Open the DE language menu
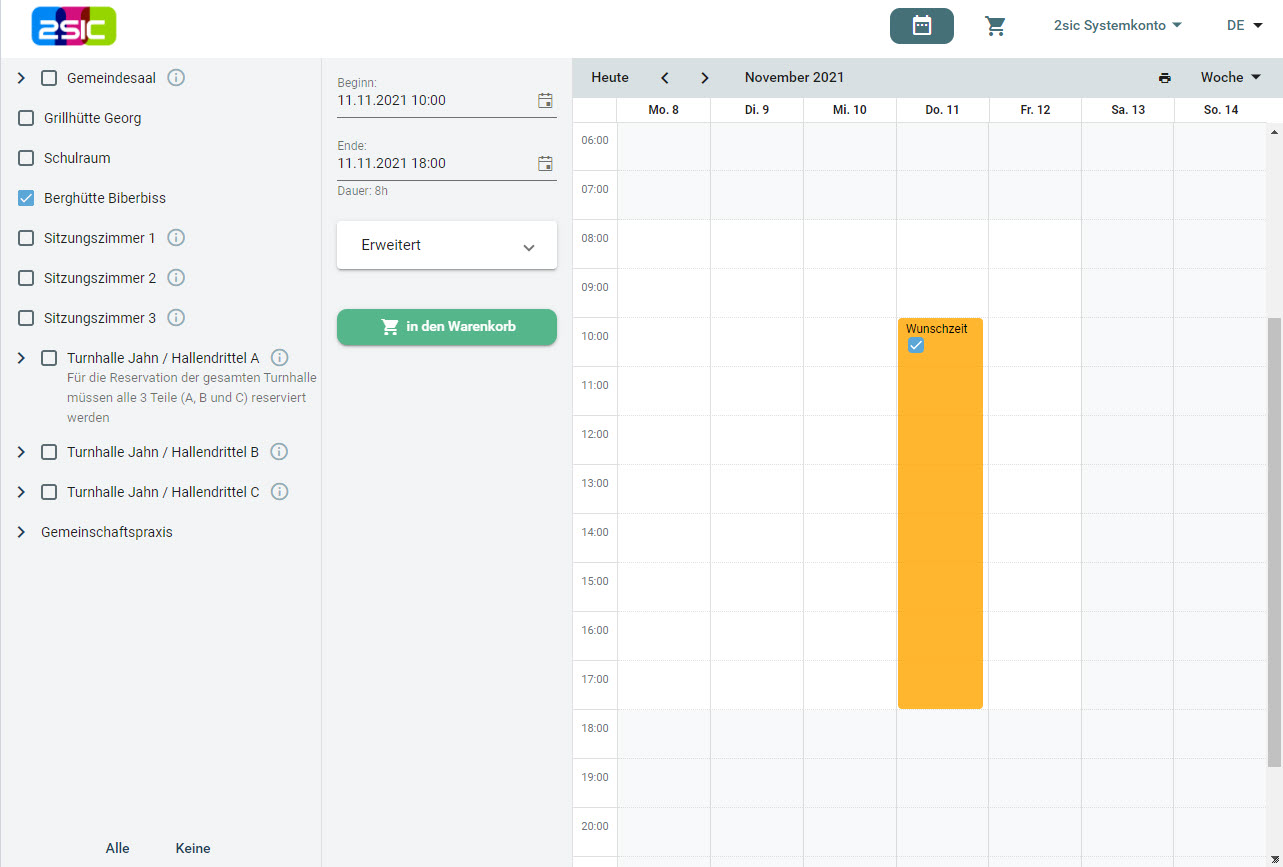 (1244, 26)
